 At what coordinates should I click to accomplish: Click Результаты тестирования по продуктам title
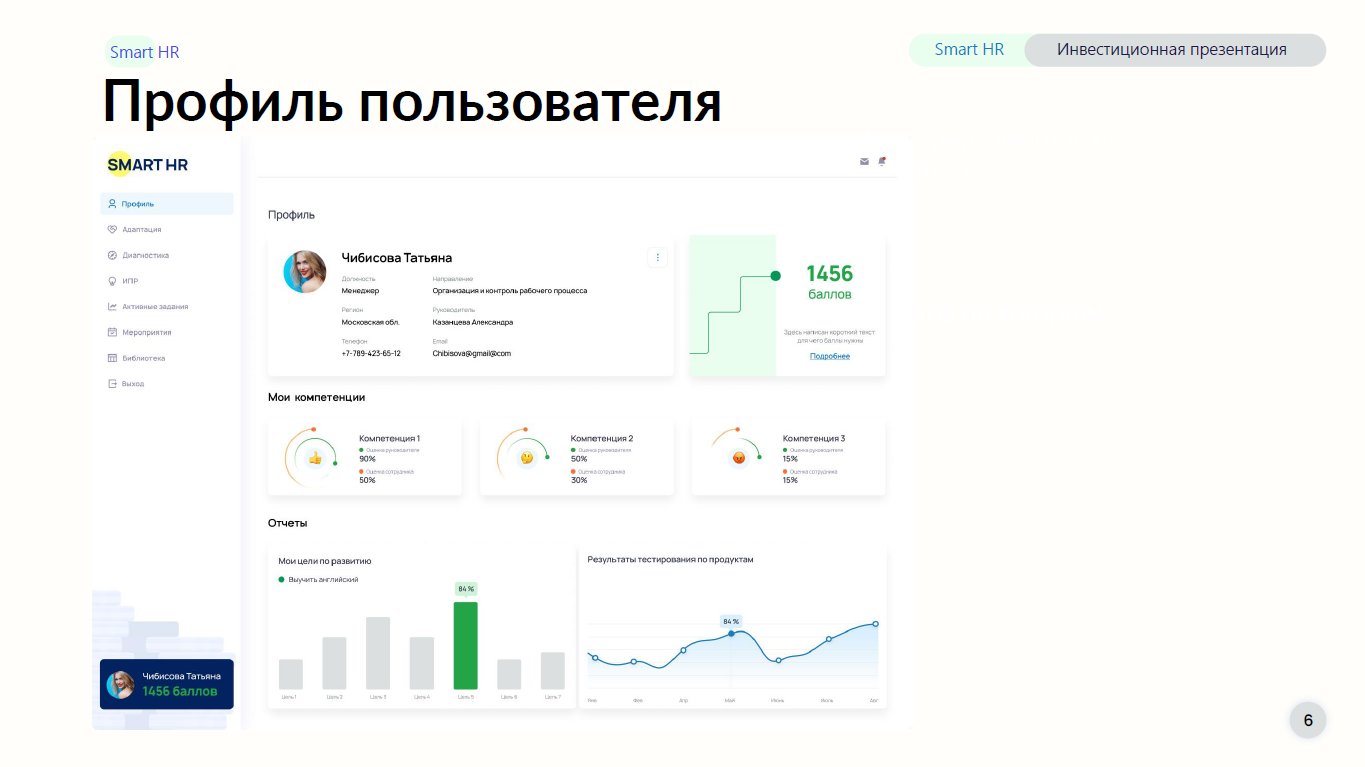point(670,560)
